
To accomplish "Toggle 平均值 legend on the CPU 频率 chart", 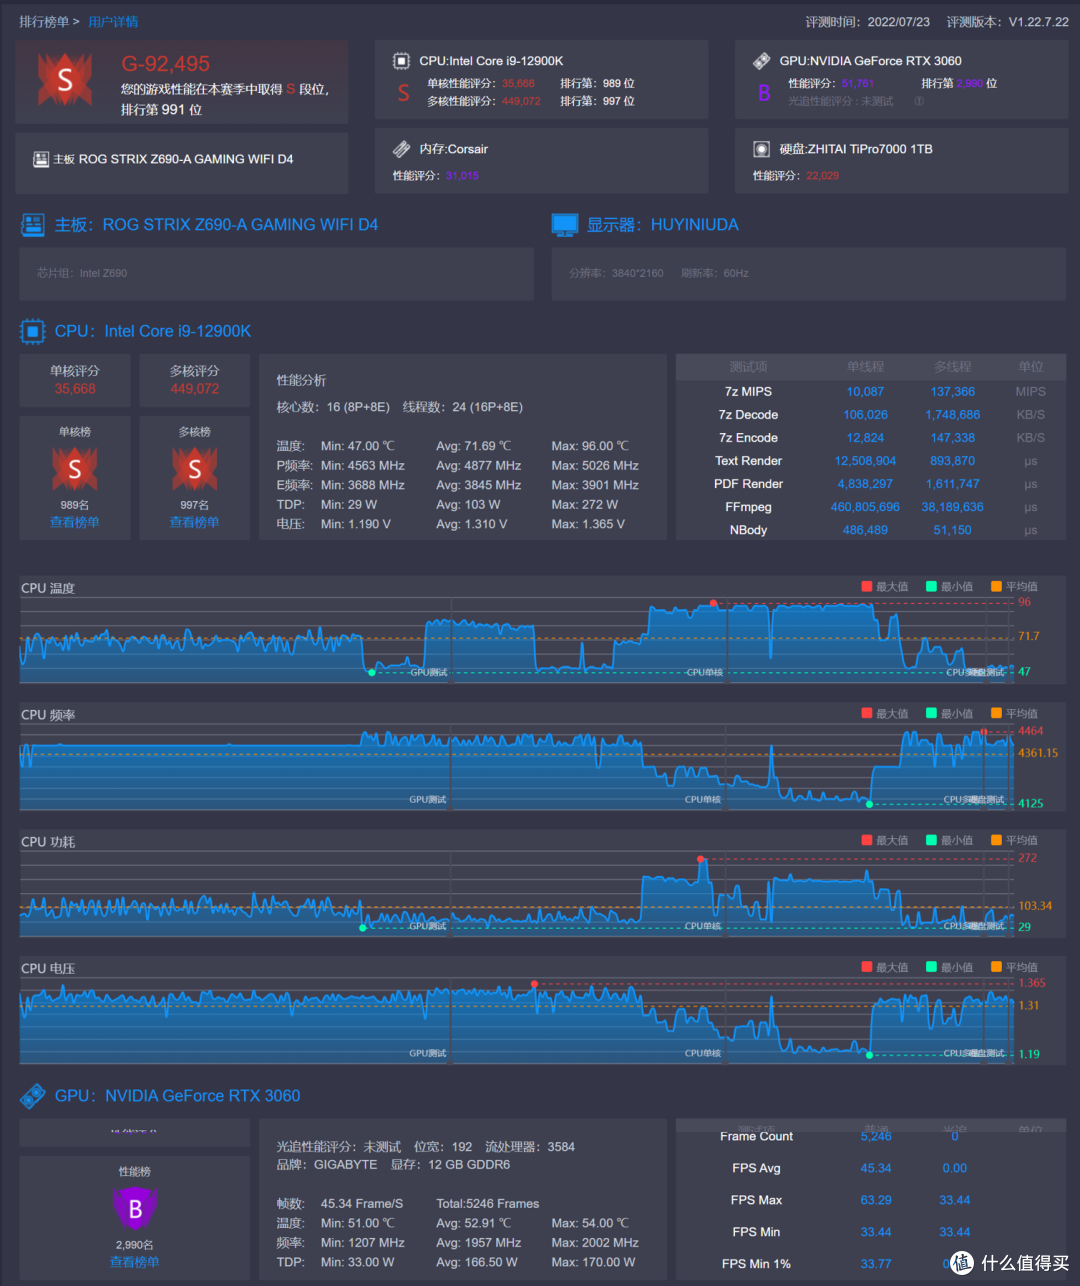I will tap(1014, 714).
